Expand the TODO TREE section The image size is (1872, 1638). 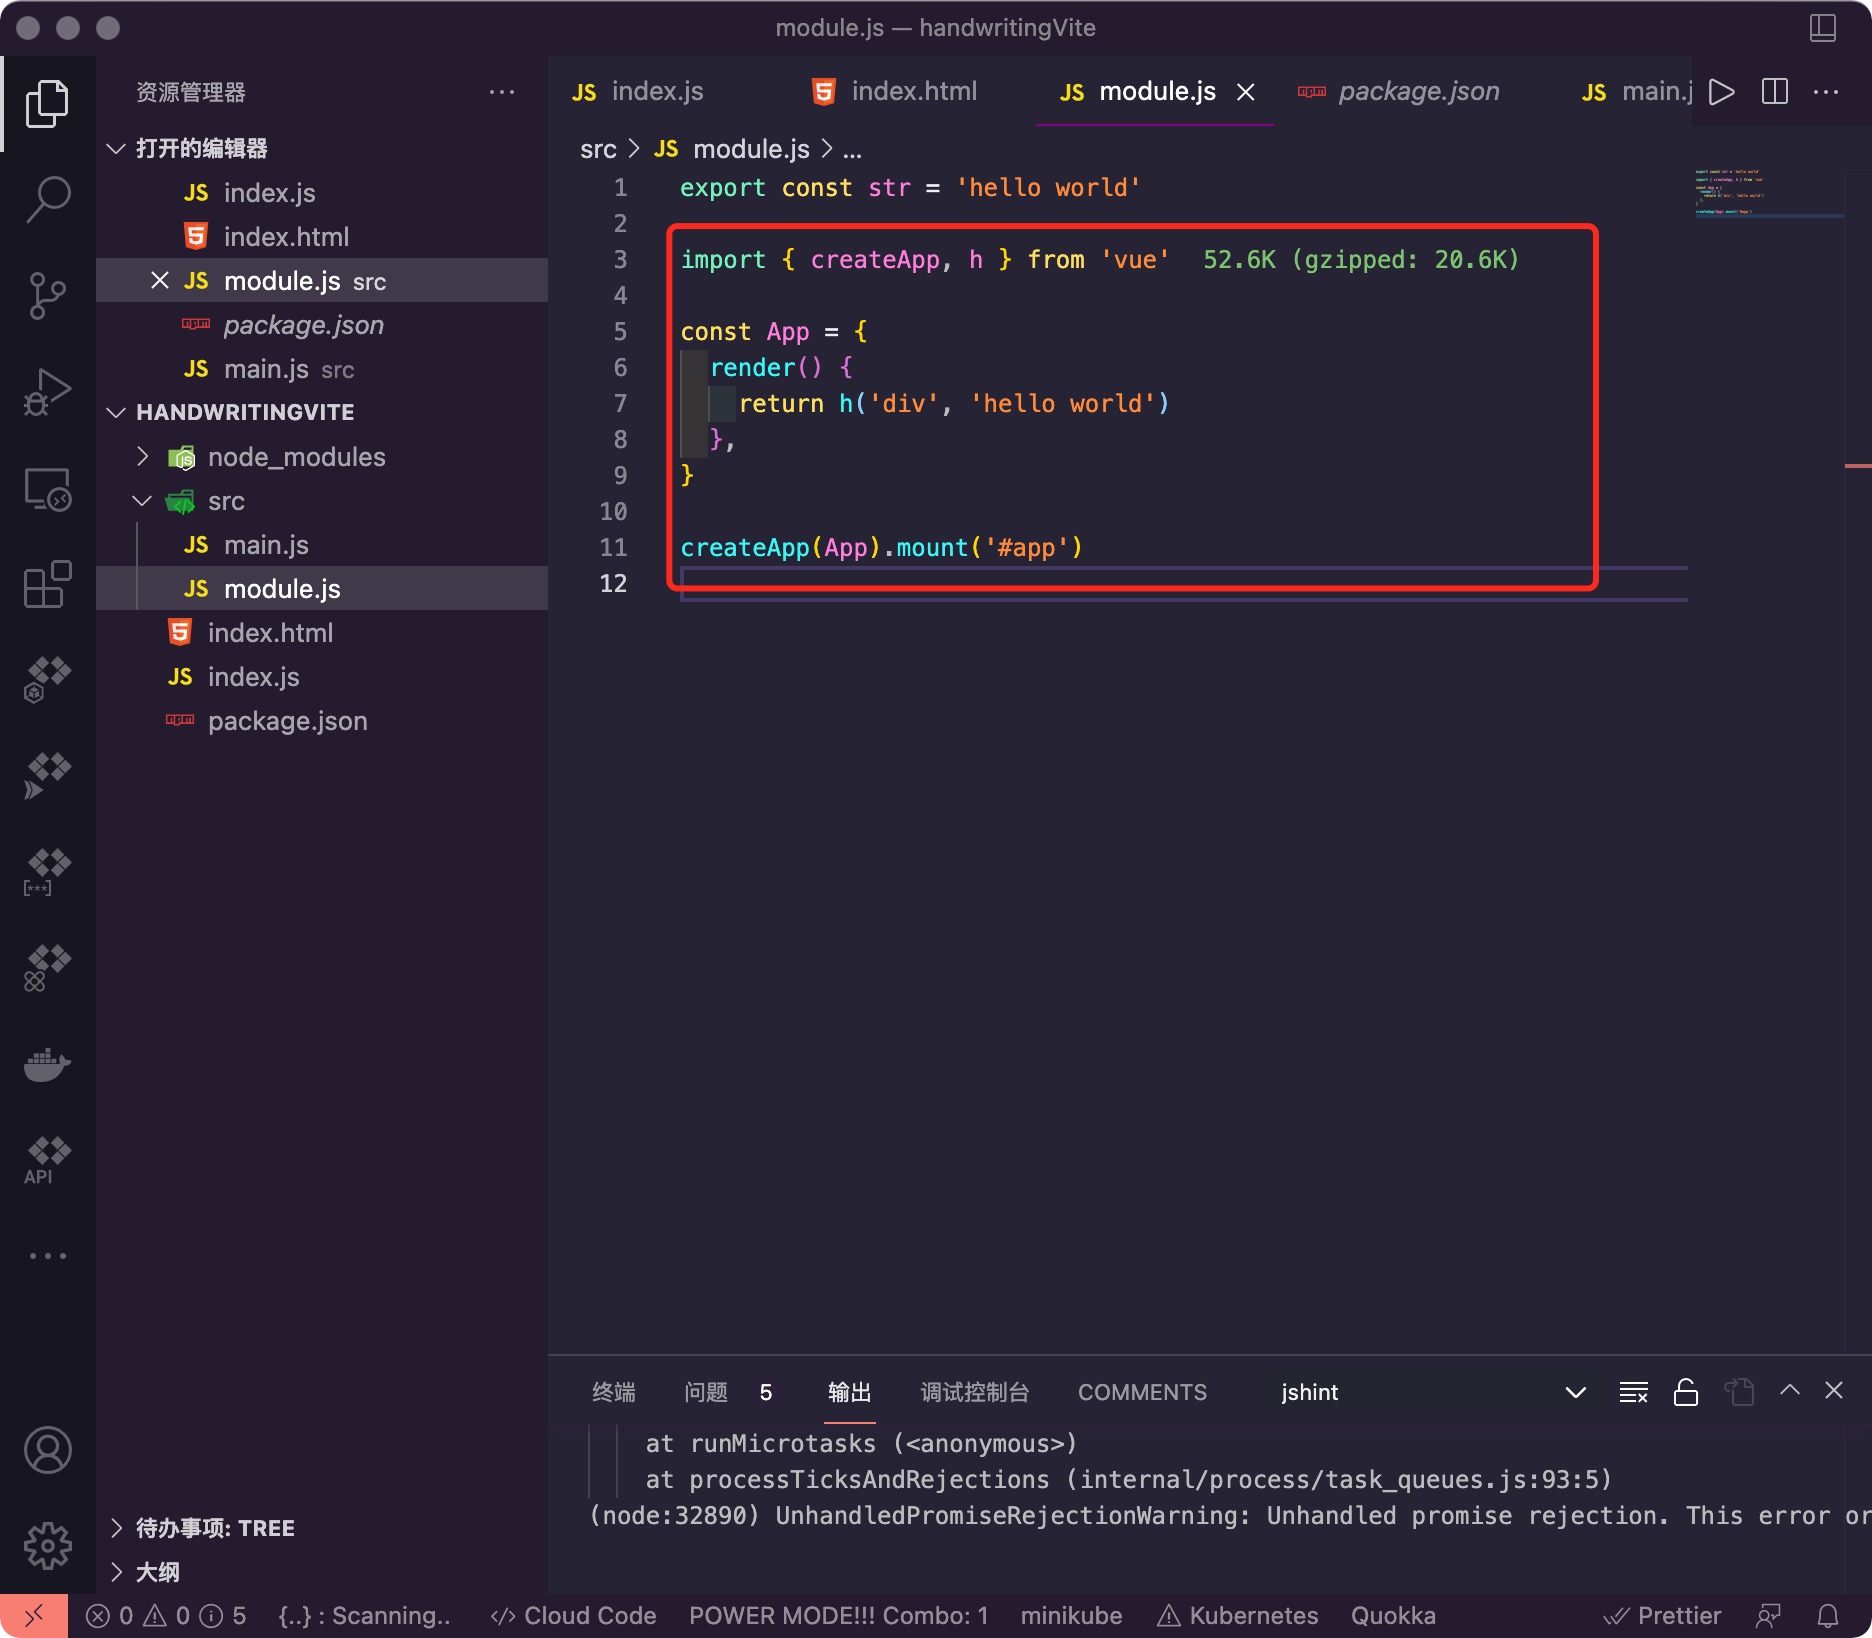[x=116, y=1528]
